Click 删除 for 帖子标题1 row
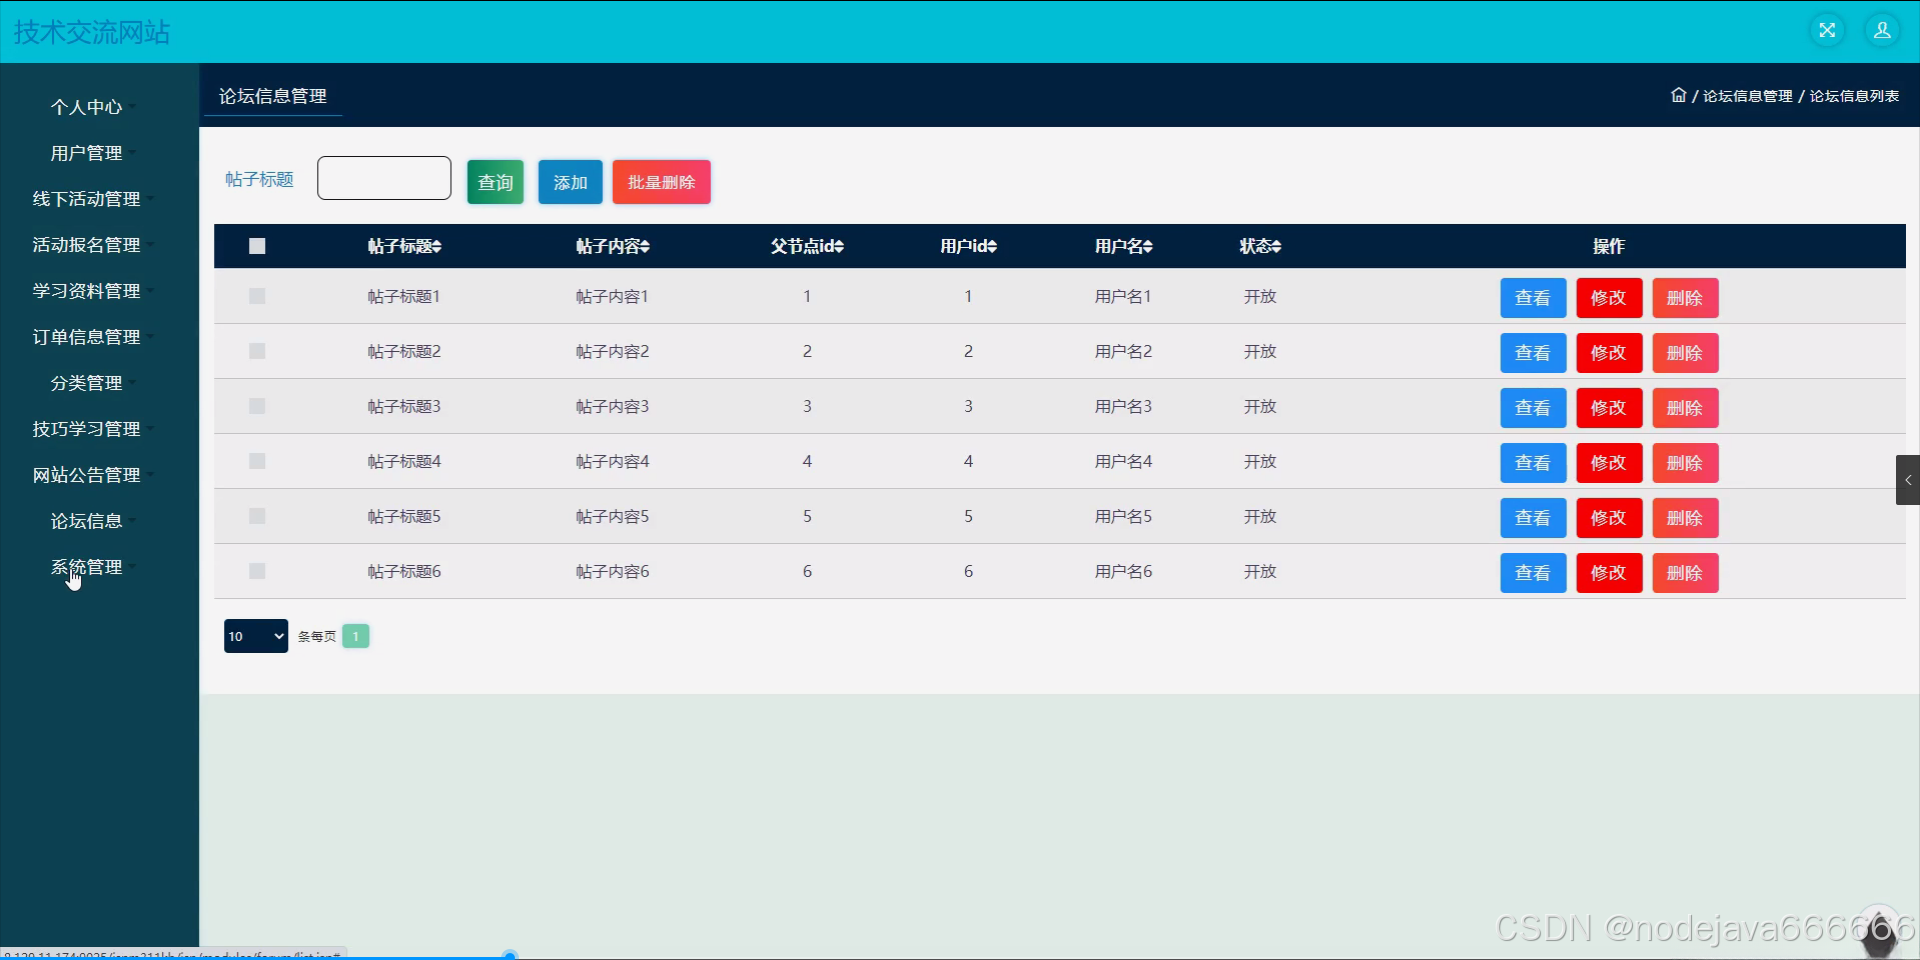The height and width of the screenshot is (960, 1920). (x=1685, y=298)
